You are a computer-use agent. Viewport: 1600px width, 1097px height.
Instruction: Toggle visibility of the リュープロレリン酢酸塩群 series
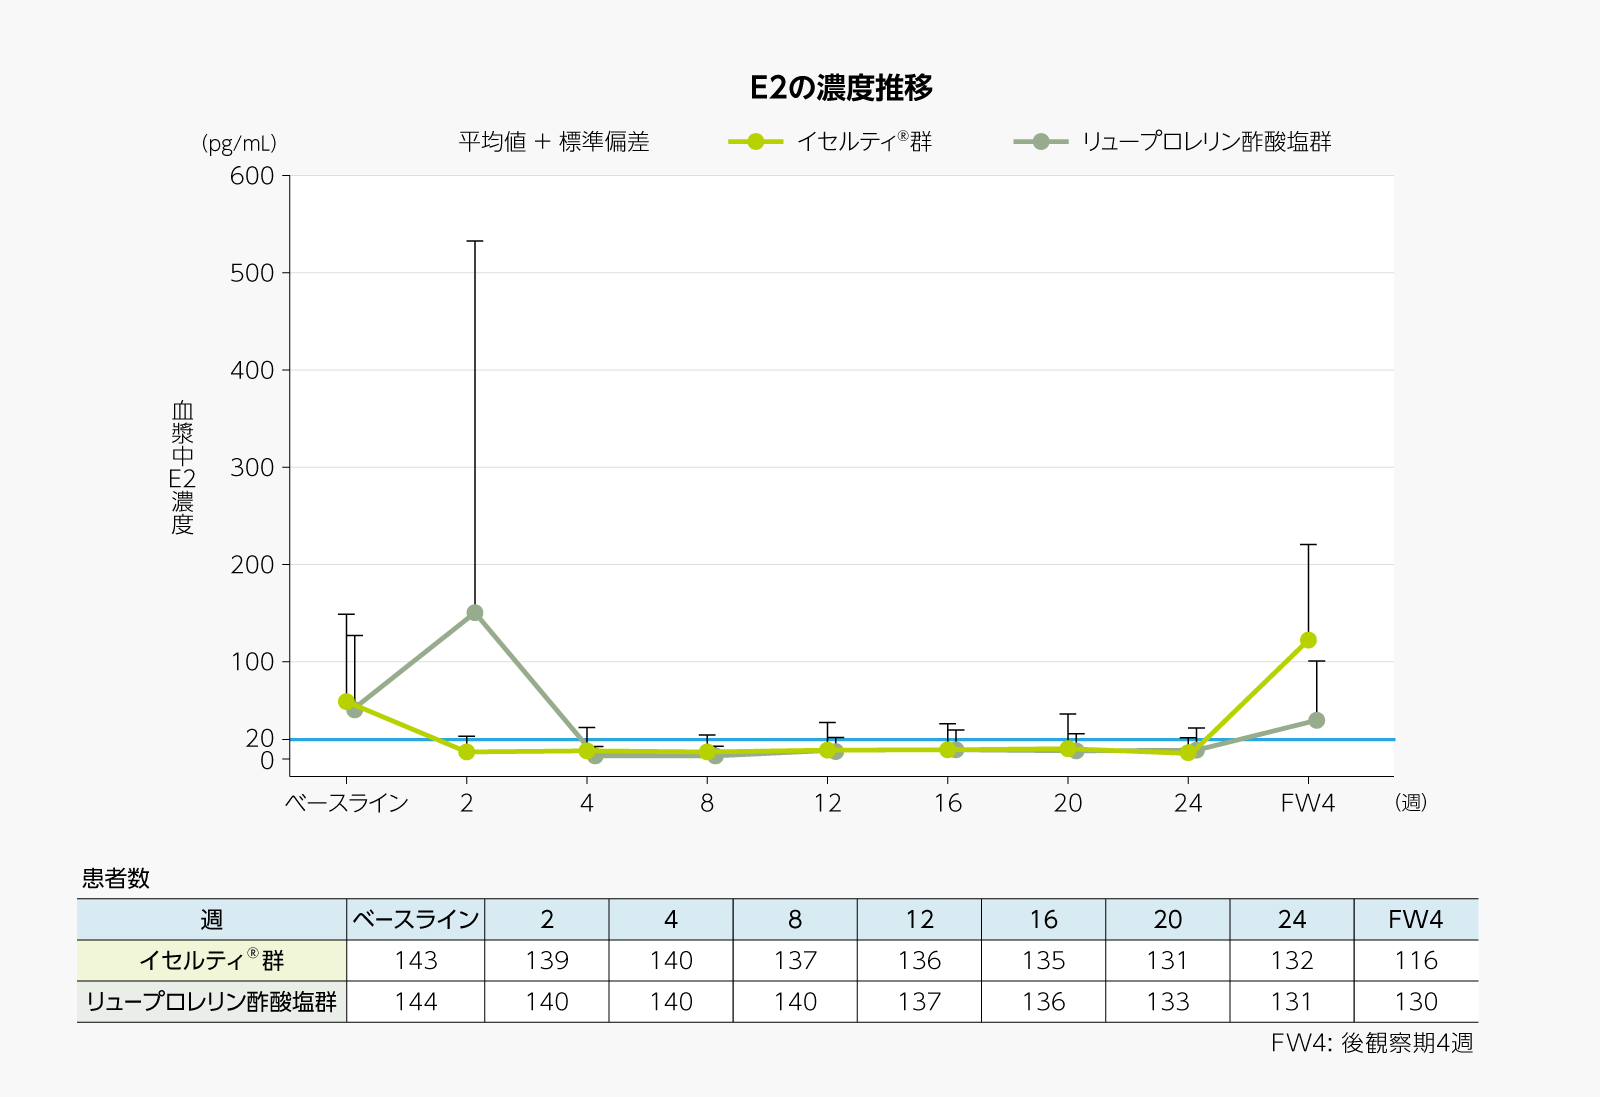[1210, 140]
